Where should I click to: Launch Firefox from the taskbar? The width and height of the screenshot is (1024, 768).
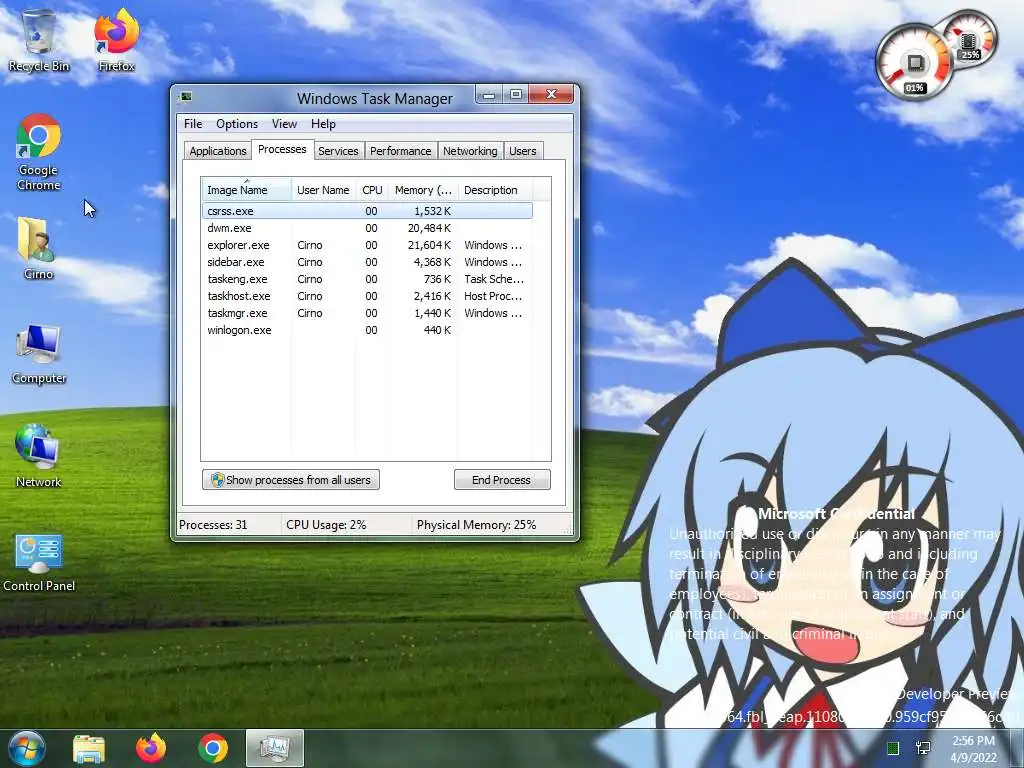[151, 748]
